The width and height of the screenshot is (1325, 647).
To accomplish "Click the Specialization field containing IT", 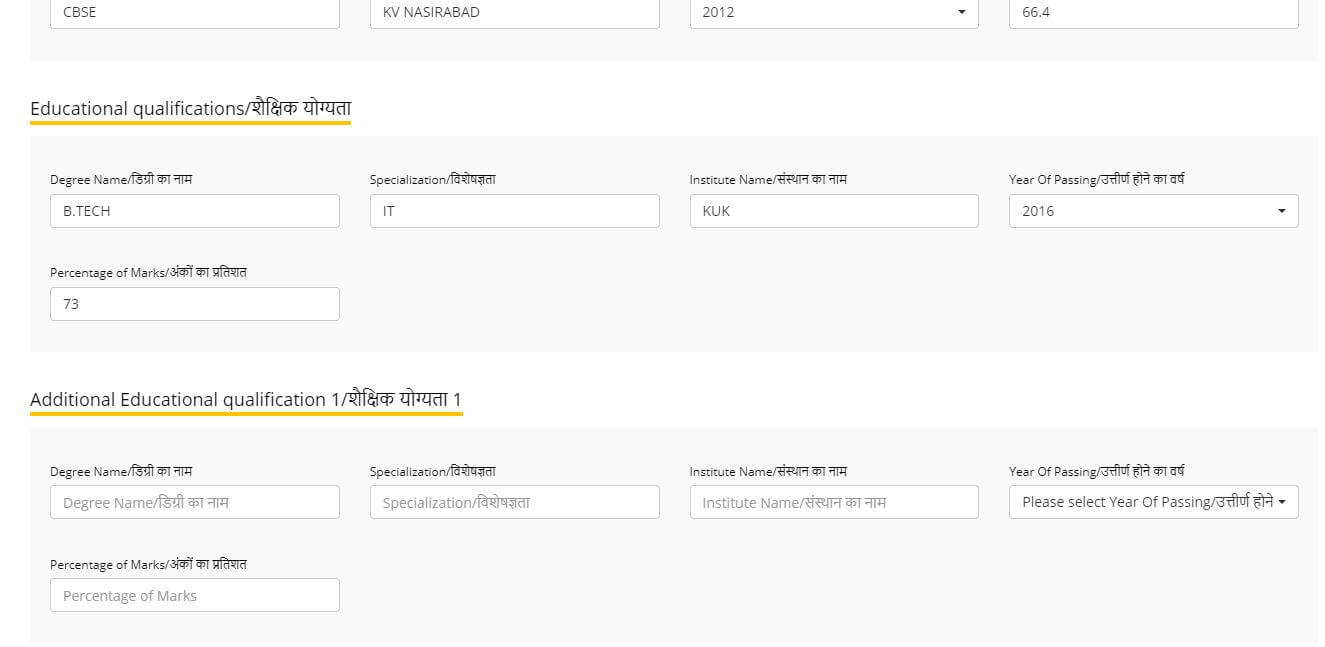I will click(514, 211).
